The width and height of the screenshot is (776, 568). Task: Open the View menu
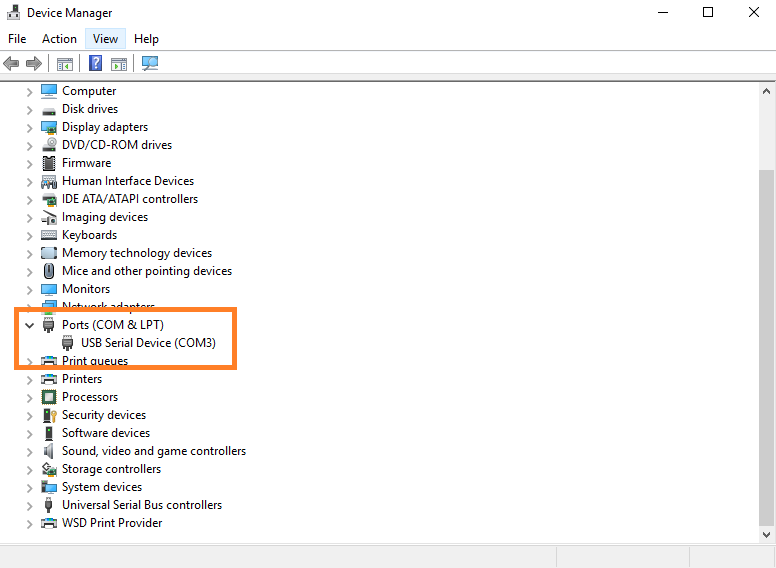(105, 39)
